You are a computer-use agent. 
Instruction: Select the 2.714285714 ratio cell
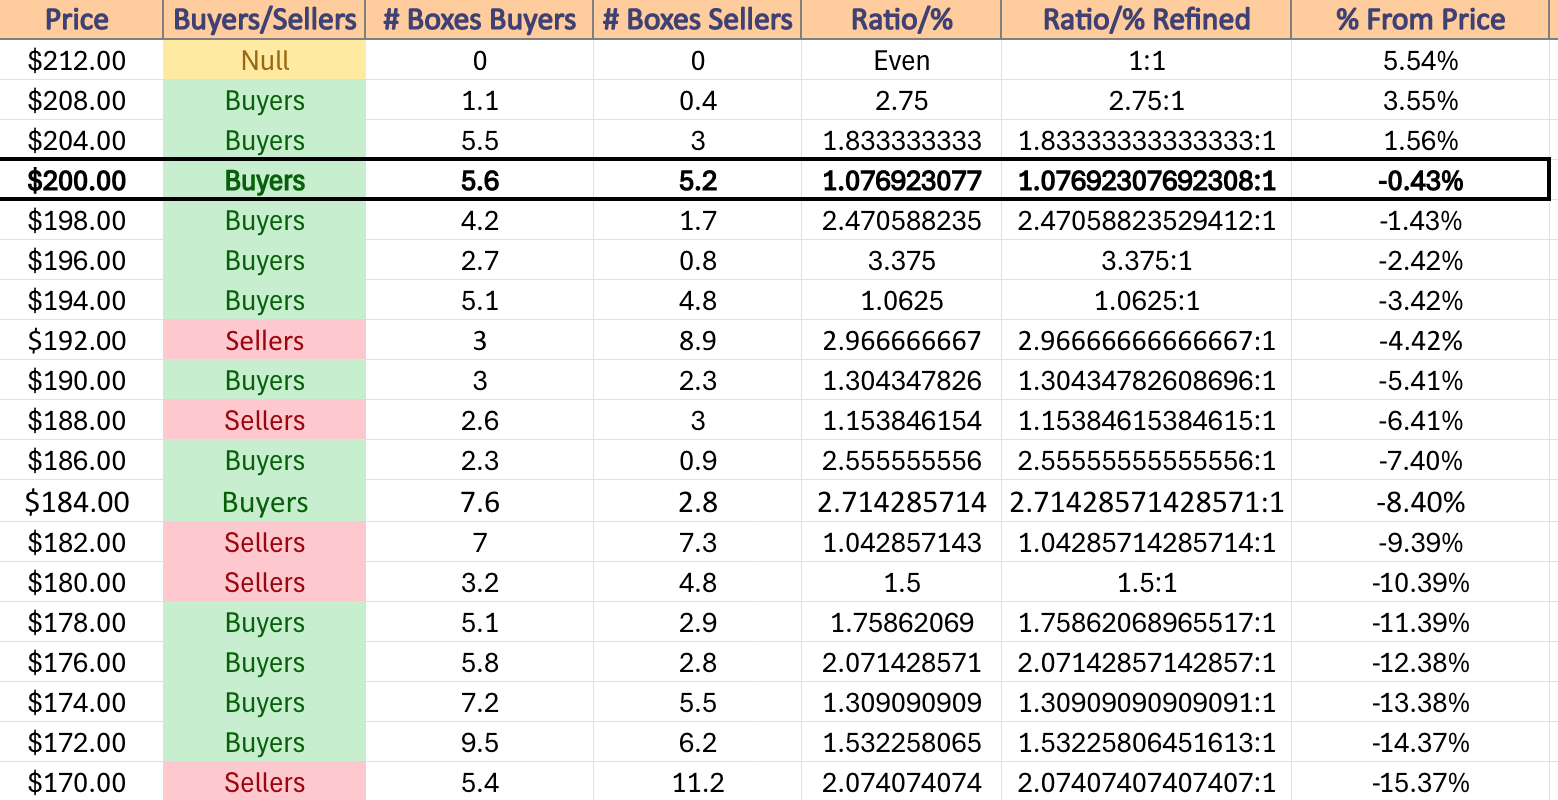pos(901,501)
